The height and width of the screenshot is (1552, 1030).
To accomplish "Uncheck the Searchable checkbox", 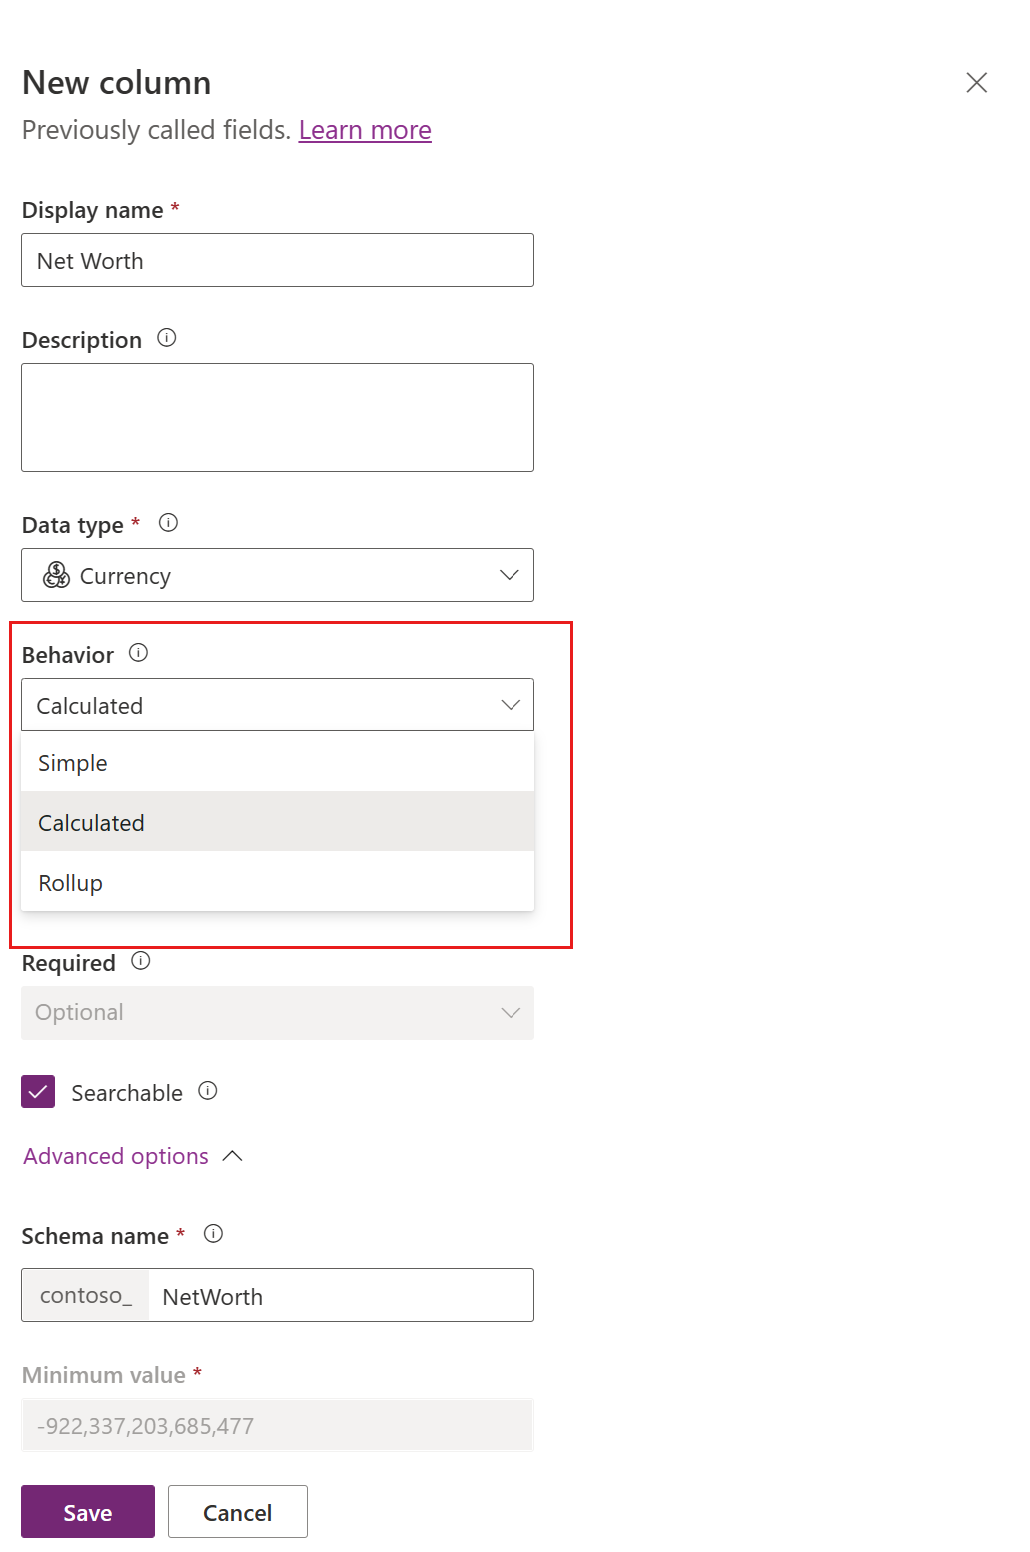I will pos(37,1091).
